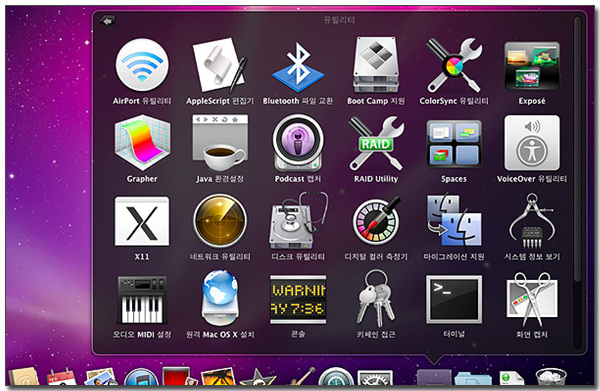
Task: Open 네트워크 유틸리티 radar icon
Action: coord(220,221)
